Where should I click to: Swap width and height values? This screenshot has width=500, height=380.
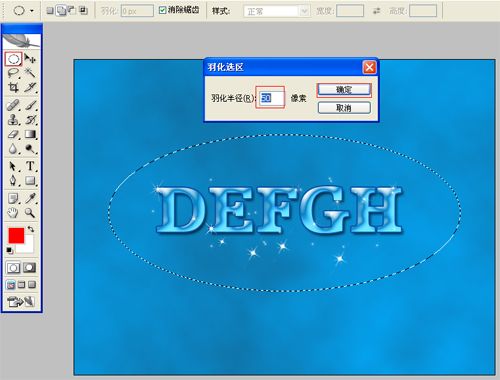click(x=376, y=11)
